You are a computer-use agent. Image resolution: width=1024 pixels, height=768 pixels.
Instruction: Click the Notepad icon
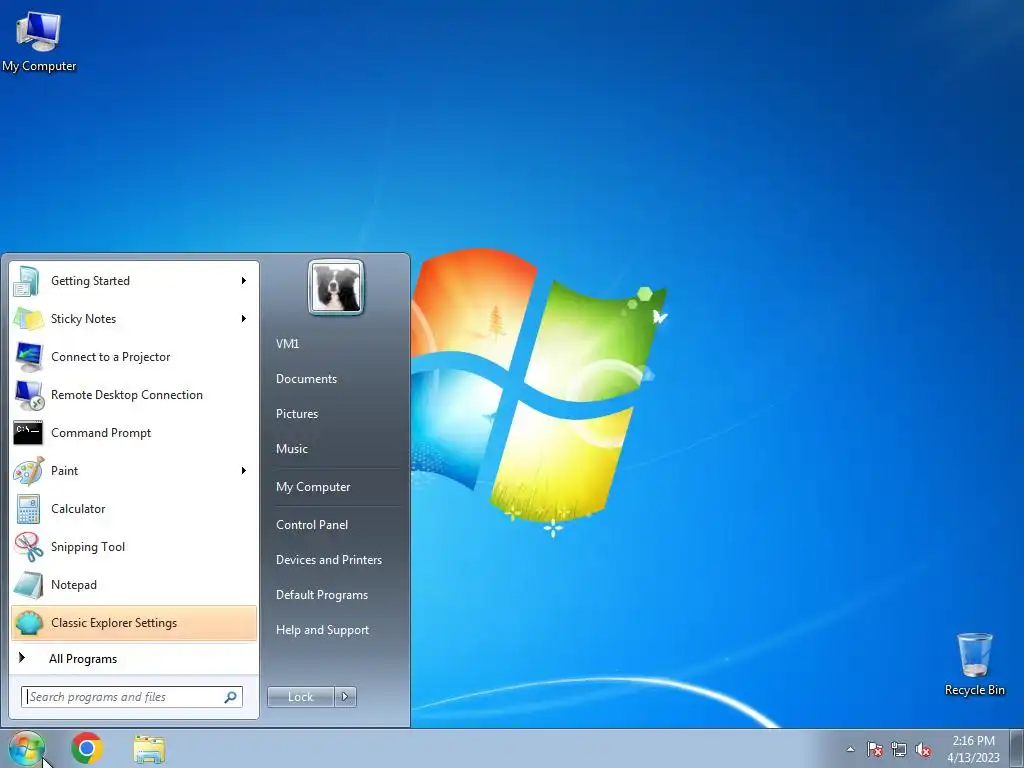28,585
